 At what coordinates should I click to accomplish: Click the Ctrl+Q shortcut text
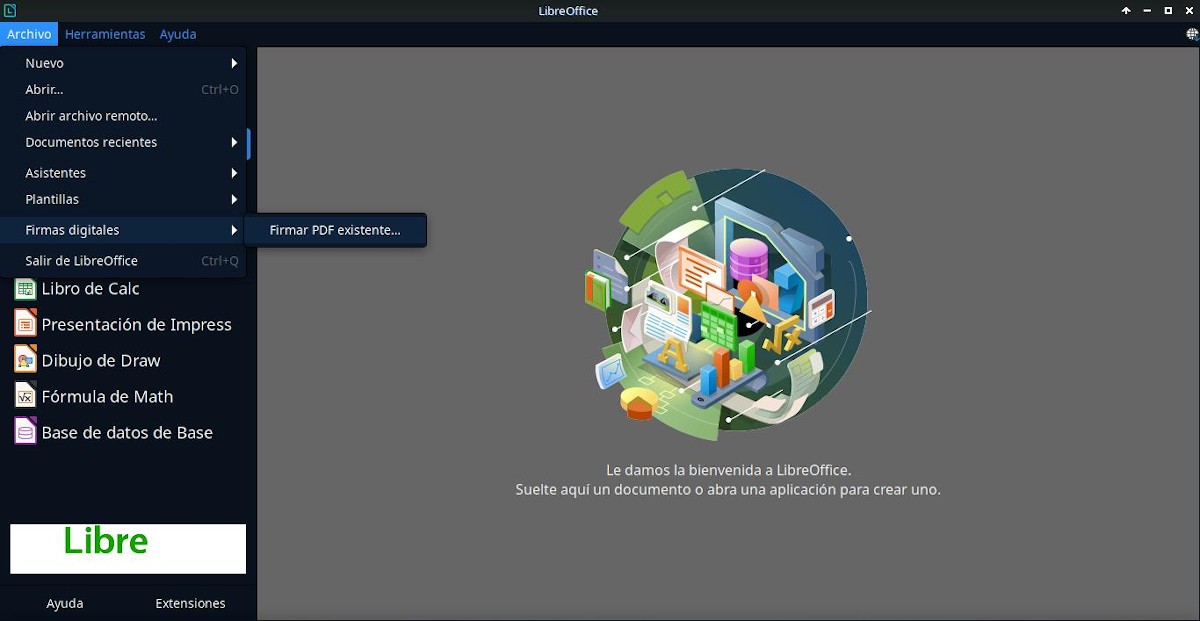220,260
